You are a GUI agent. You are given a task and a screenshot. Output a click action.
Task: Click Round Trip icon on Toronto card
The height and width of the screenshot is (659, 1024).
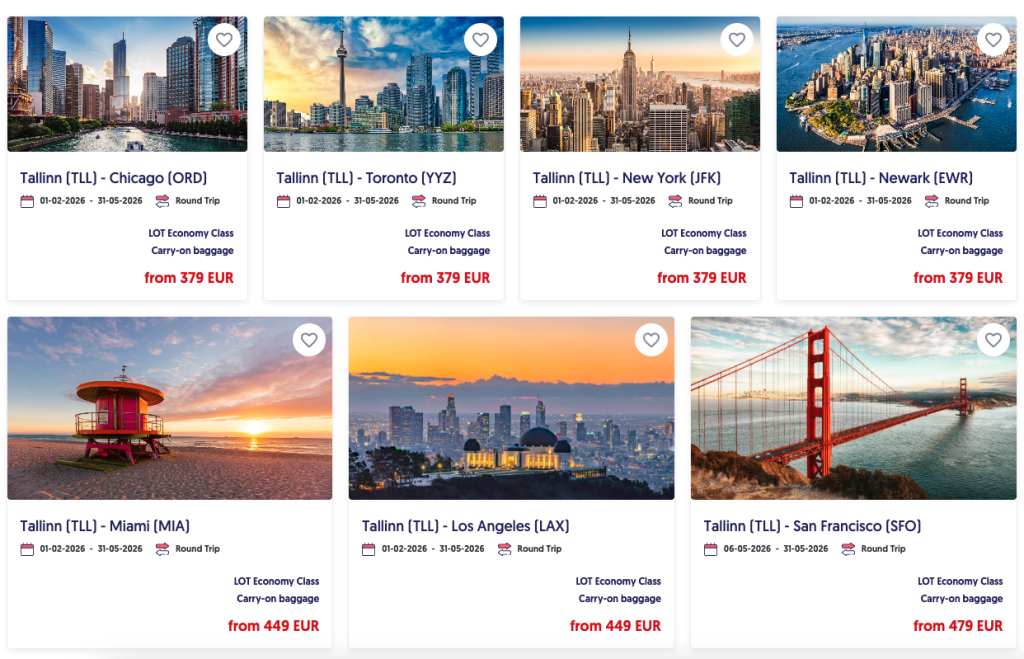[x=419, y=201]
